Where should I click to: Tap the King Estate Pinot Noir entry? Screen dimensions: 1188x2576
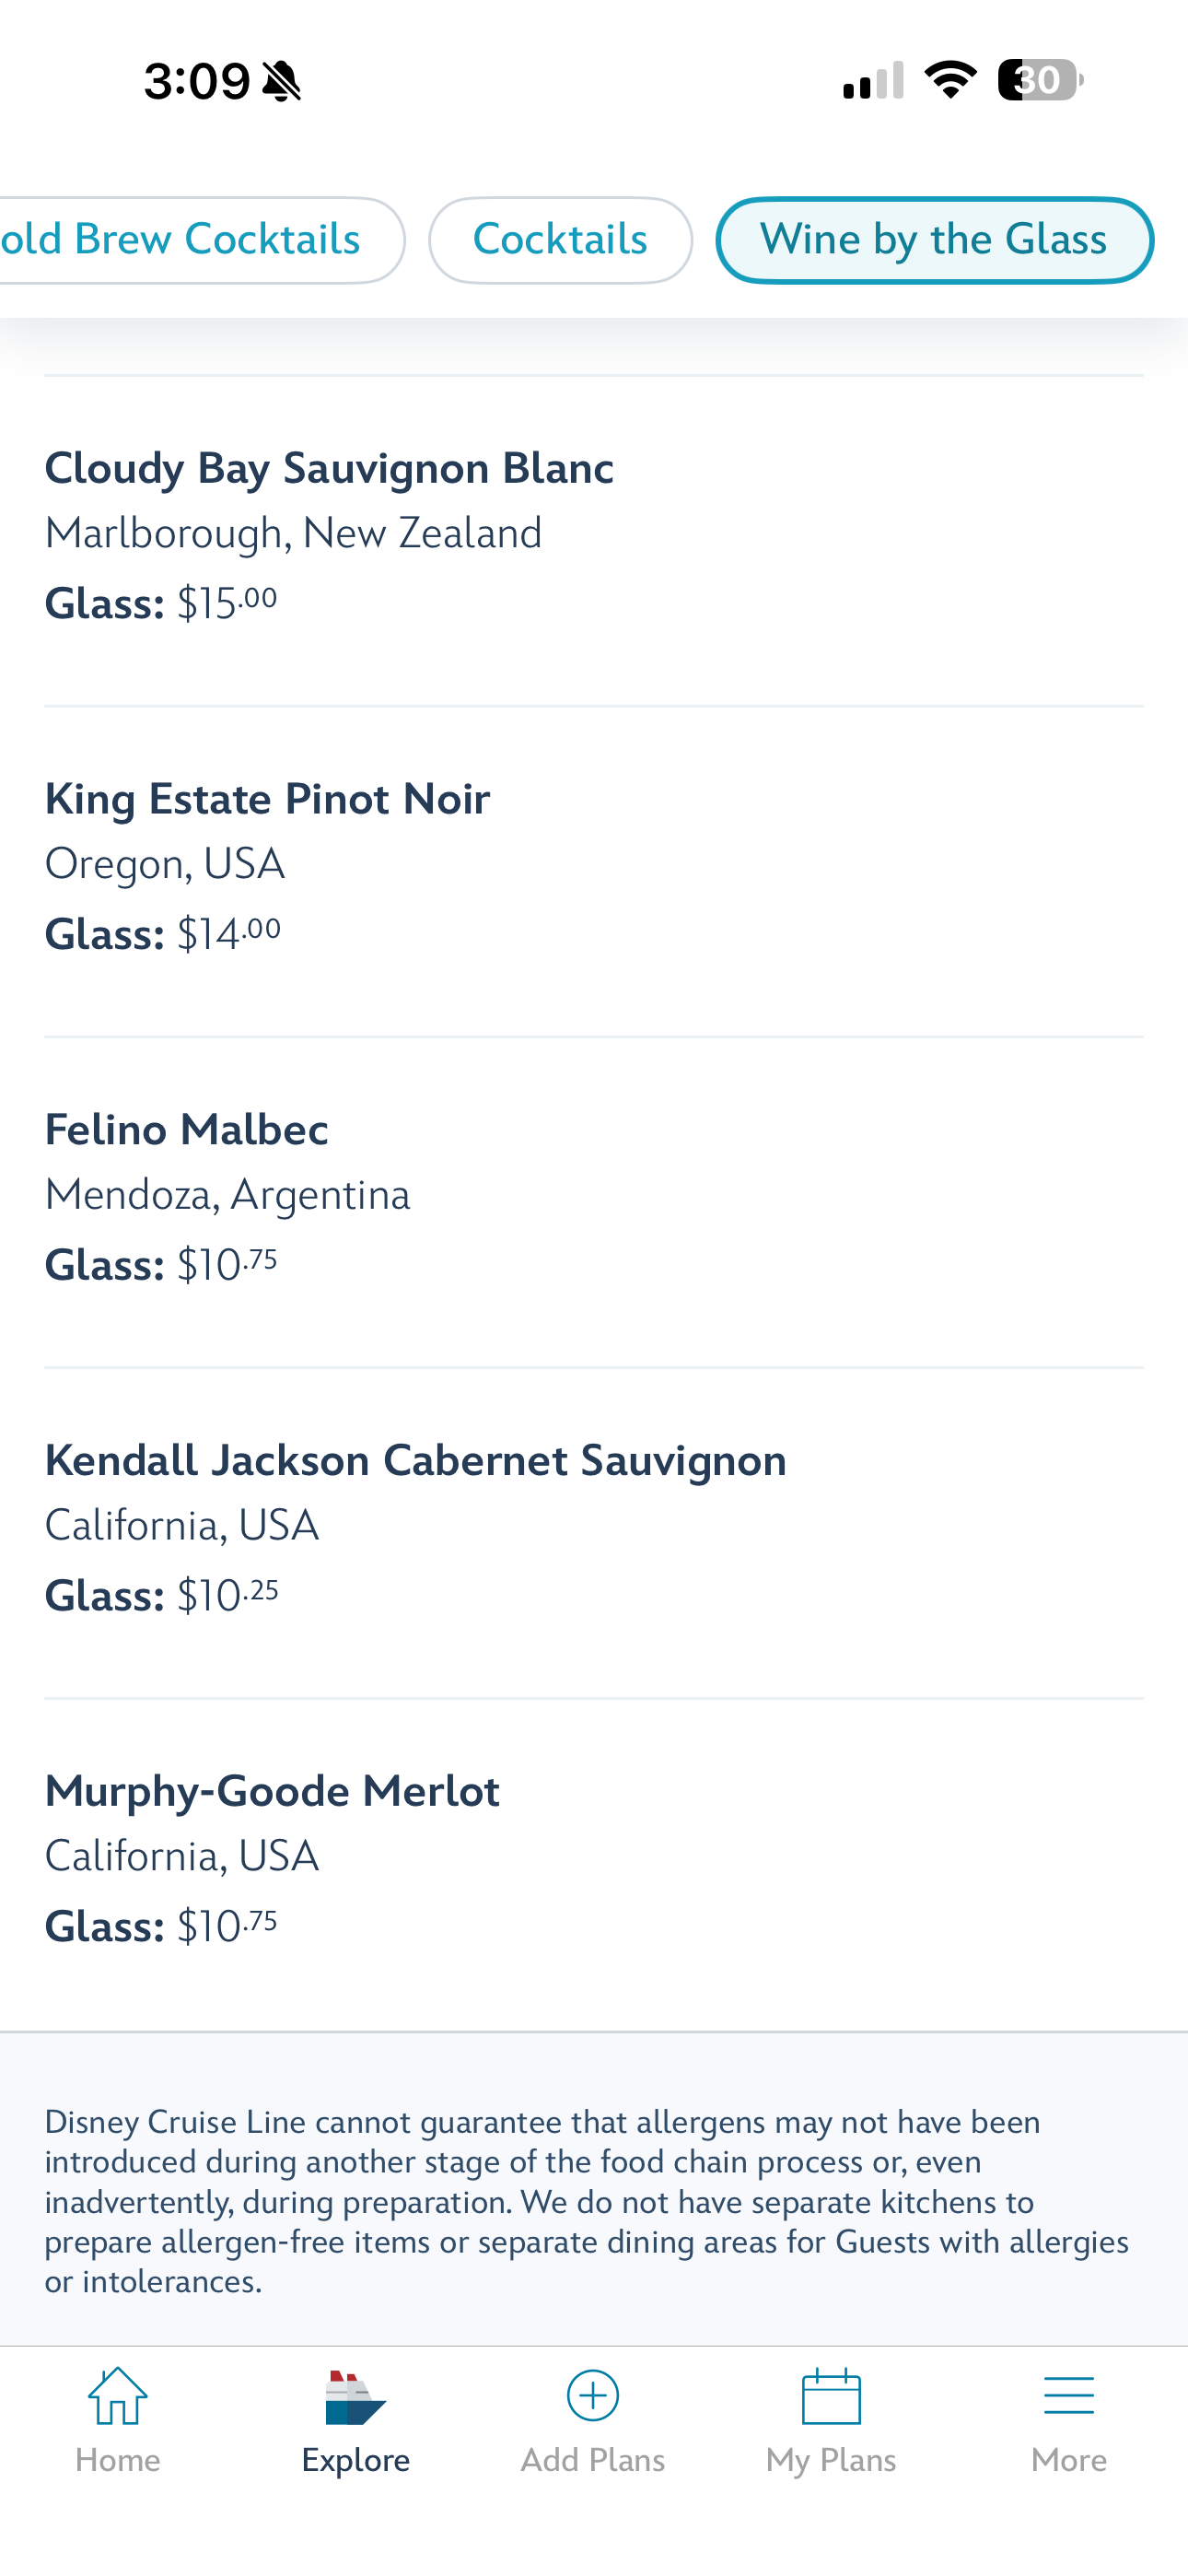click(x=268, y=799)
